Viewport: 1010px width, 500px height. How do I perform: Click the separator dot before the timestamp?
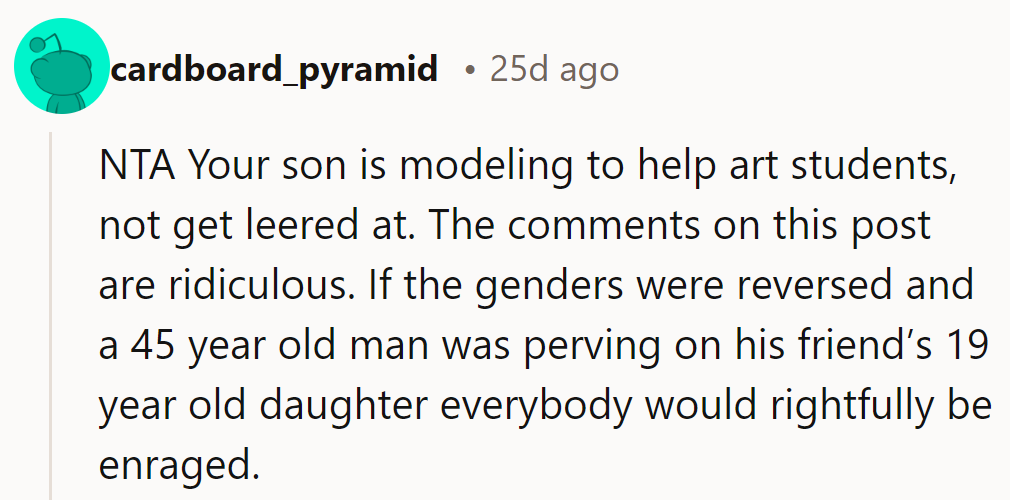(469, 71)
